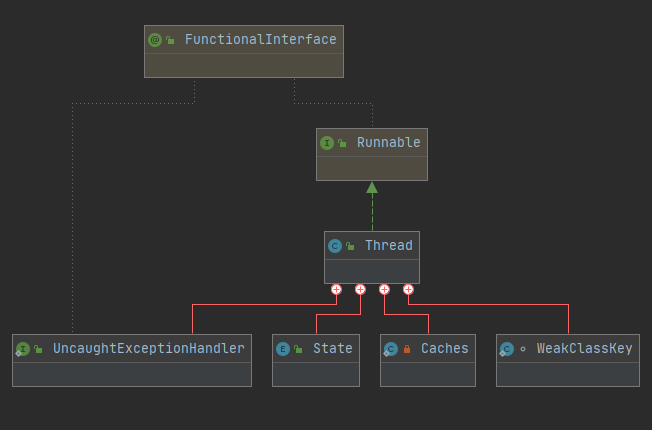Click the empty members compartment of Caches node
The image size is (652, 430).
pyautogui.click(x=428, y=374)
